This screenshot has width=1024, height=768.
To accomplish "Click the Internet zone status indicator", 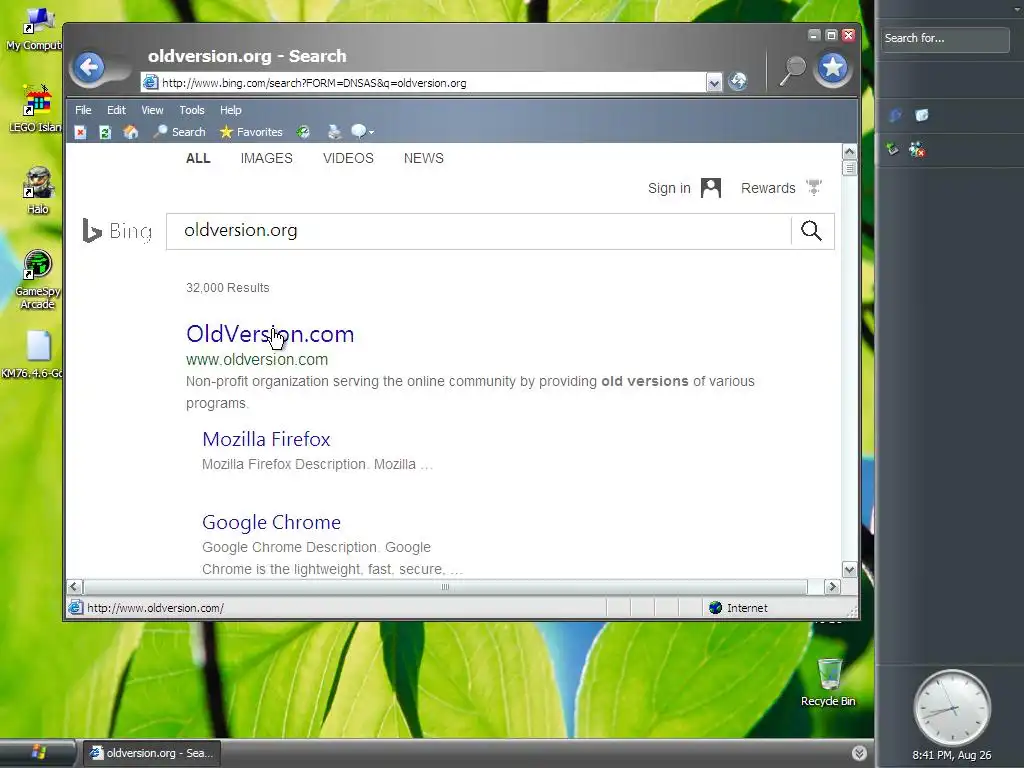I will pyautogui.click(x=738, y=608).
